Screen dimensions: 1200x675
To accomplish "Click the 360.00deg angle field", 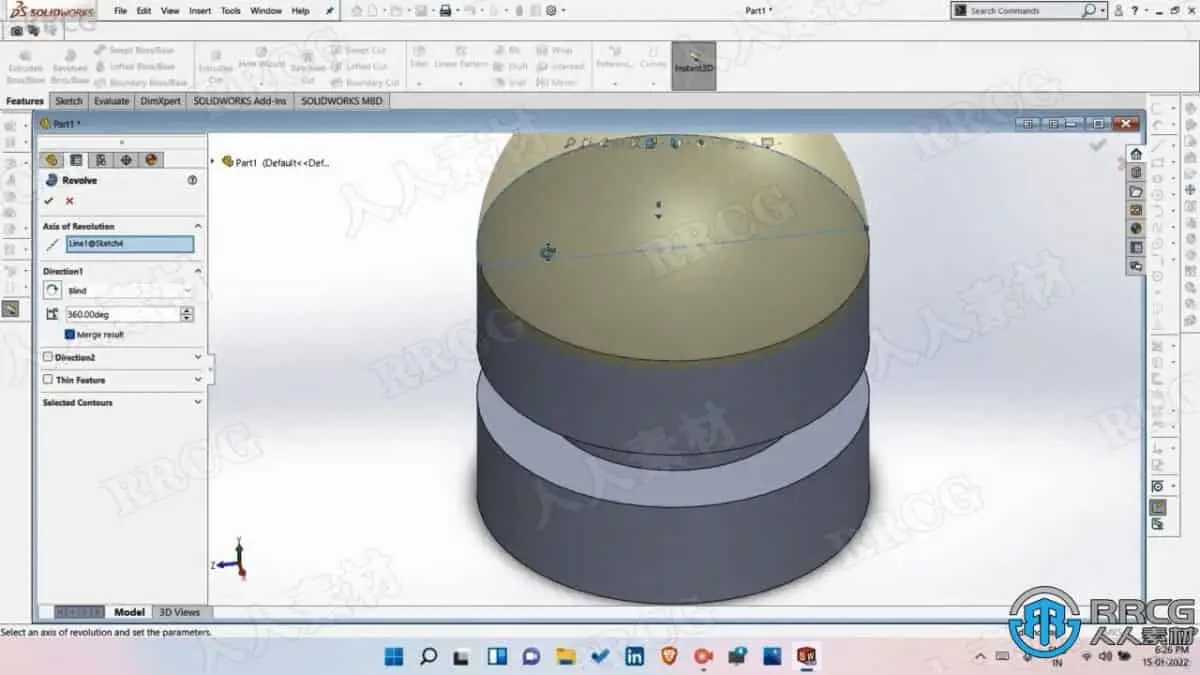I will [121, 314].
